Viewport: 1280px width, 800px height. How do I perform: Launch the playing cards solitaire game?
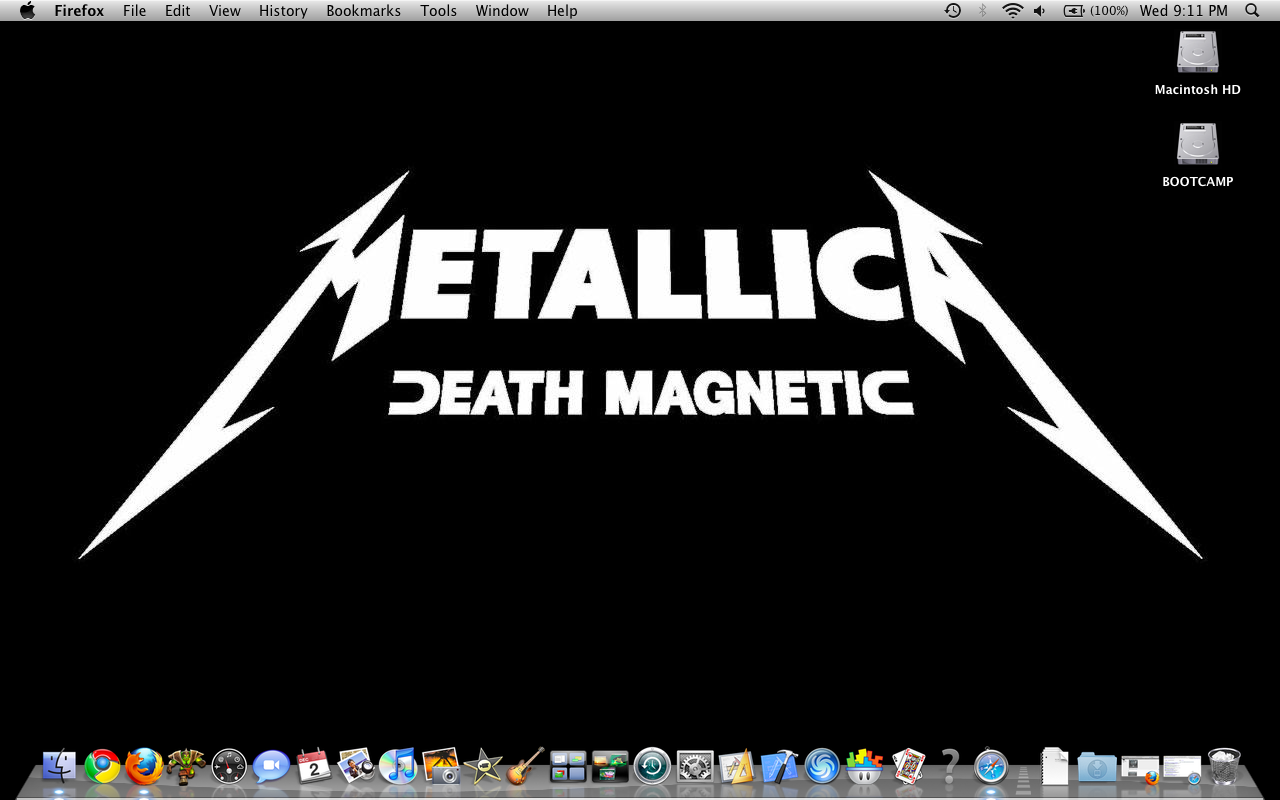click(x=907, y=767)
